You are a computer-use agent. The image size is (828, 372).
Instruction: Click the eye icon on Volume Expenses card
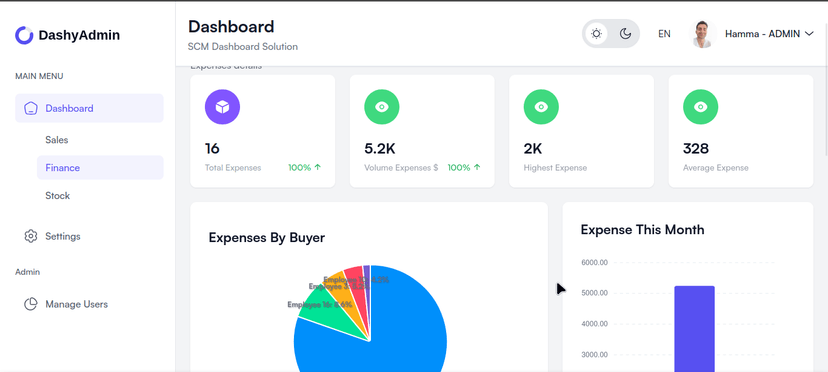pos(382,107)
